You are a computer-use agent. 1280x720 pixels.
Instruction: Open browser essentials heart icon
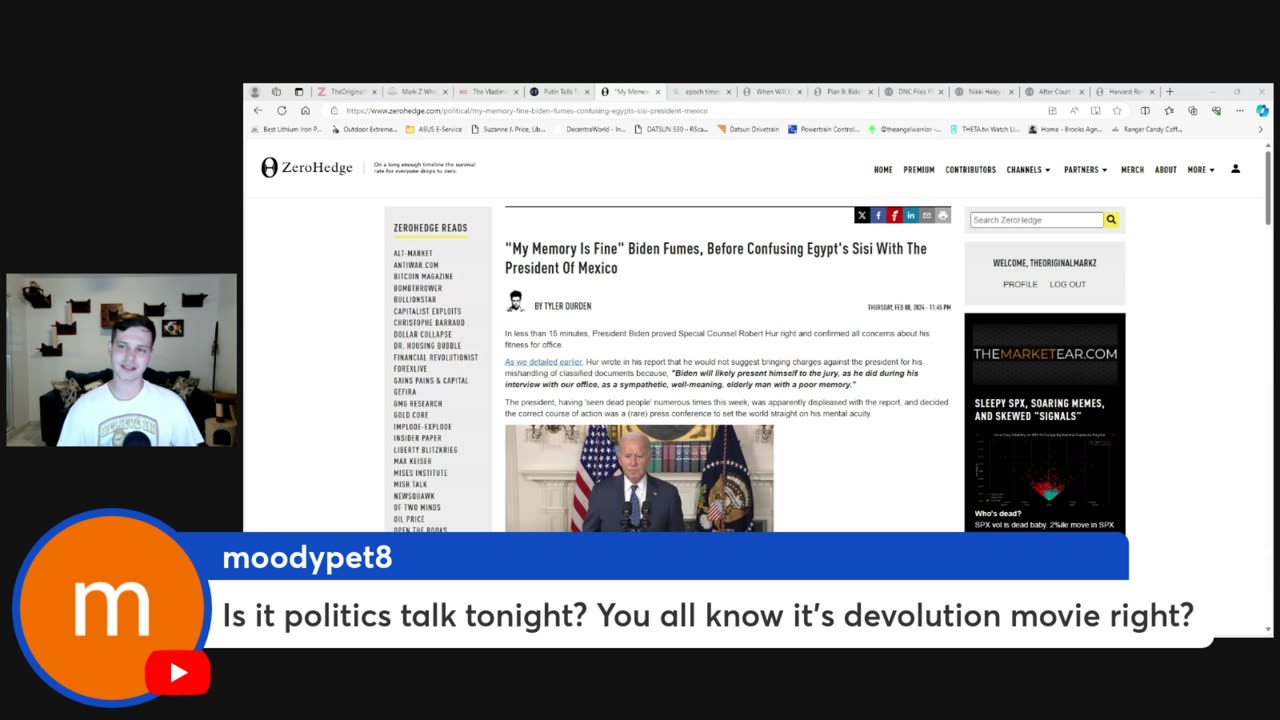(1217, 111)
